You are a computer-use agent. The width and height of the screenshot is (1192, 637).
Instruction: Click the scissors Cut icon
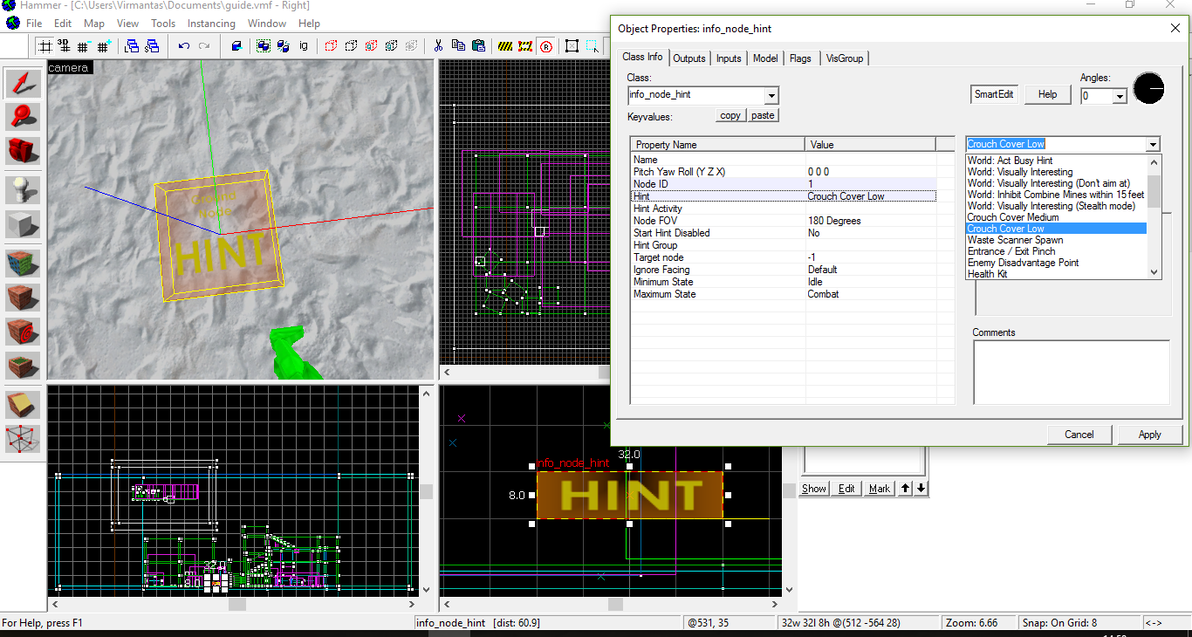click(438, 46)
